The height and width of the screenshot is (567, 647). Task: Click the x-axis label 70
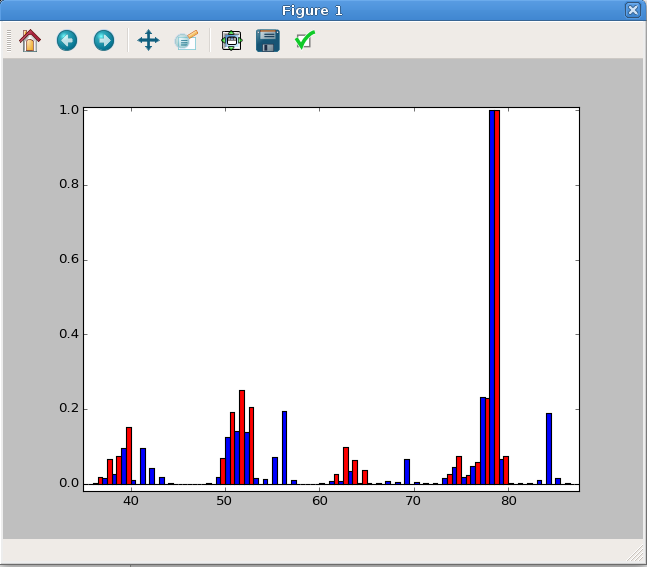coord(413,501)
